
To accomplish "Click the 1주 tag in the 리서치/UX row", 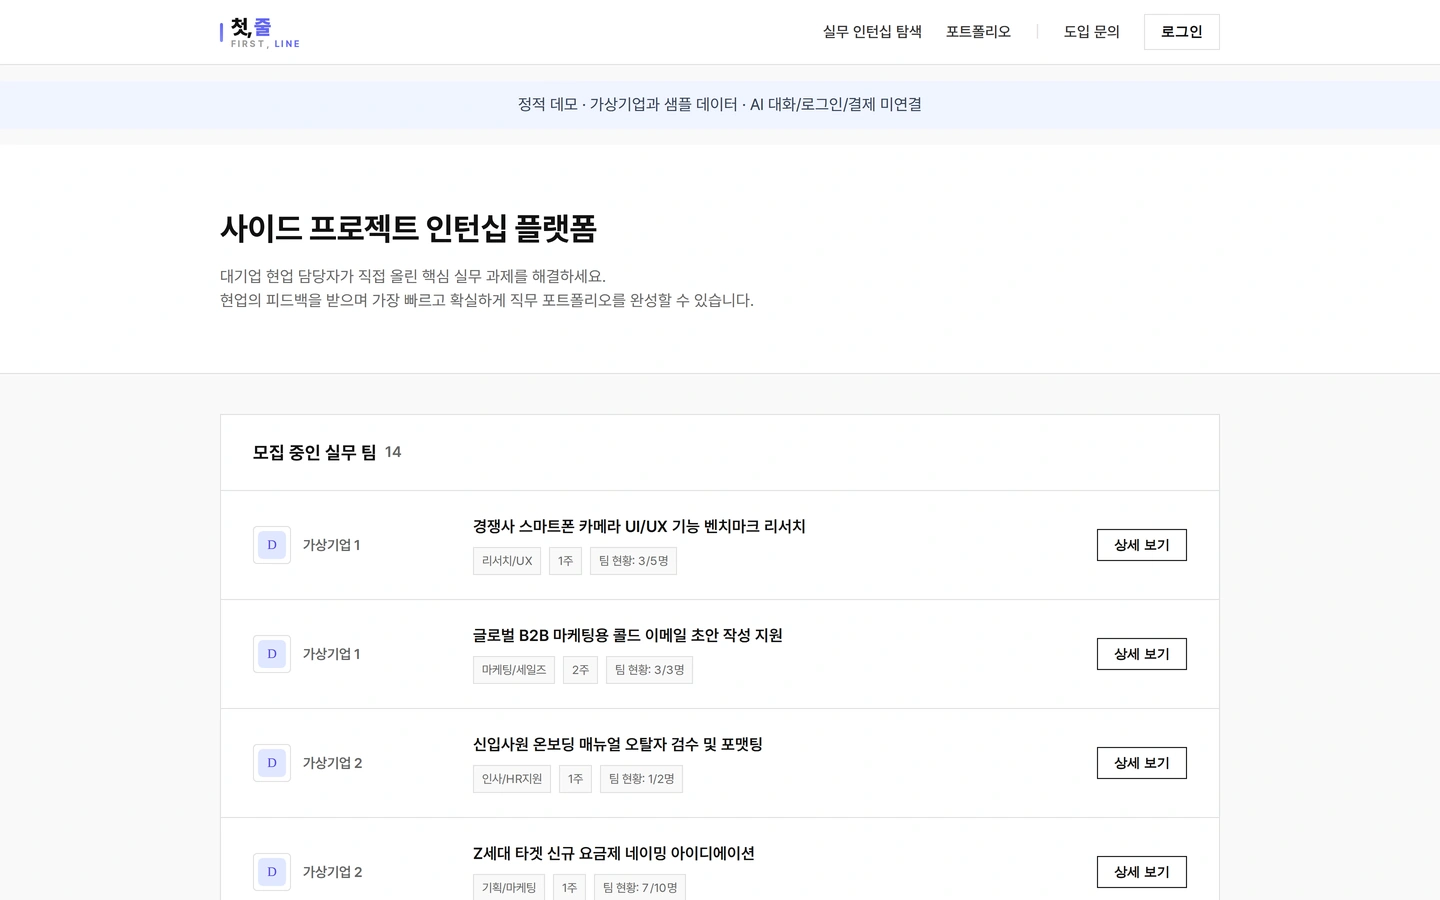I will coord(565,561).
